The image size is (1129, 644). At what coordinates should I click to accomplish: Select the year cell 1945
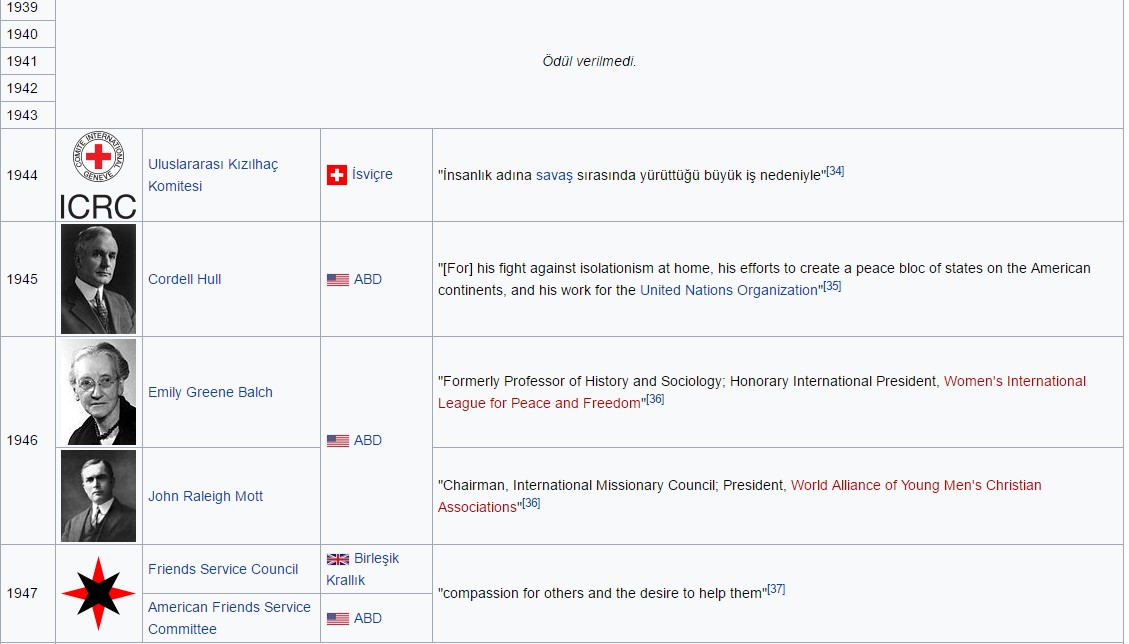click(x=27, y=279)
